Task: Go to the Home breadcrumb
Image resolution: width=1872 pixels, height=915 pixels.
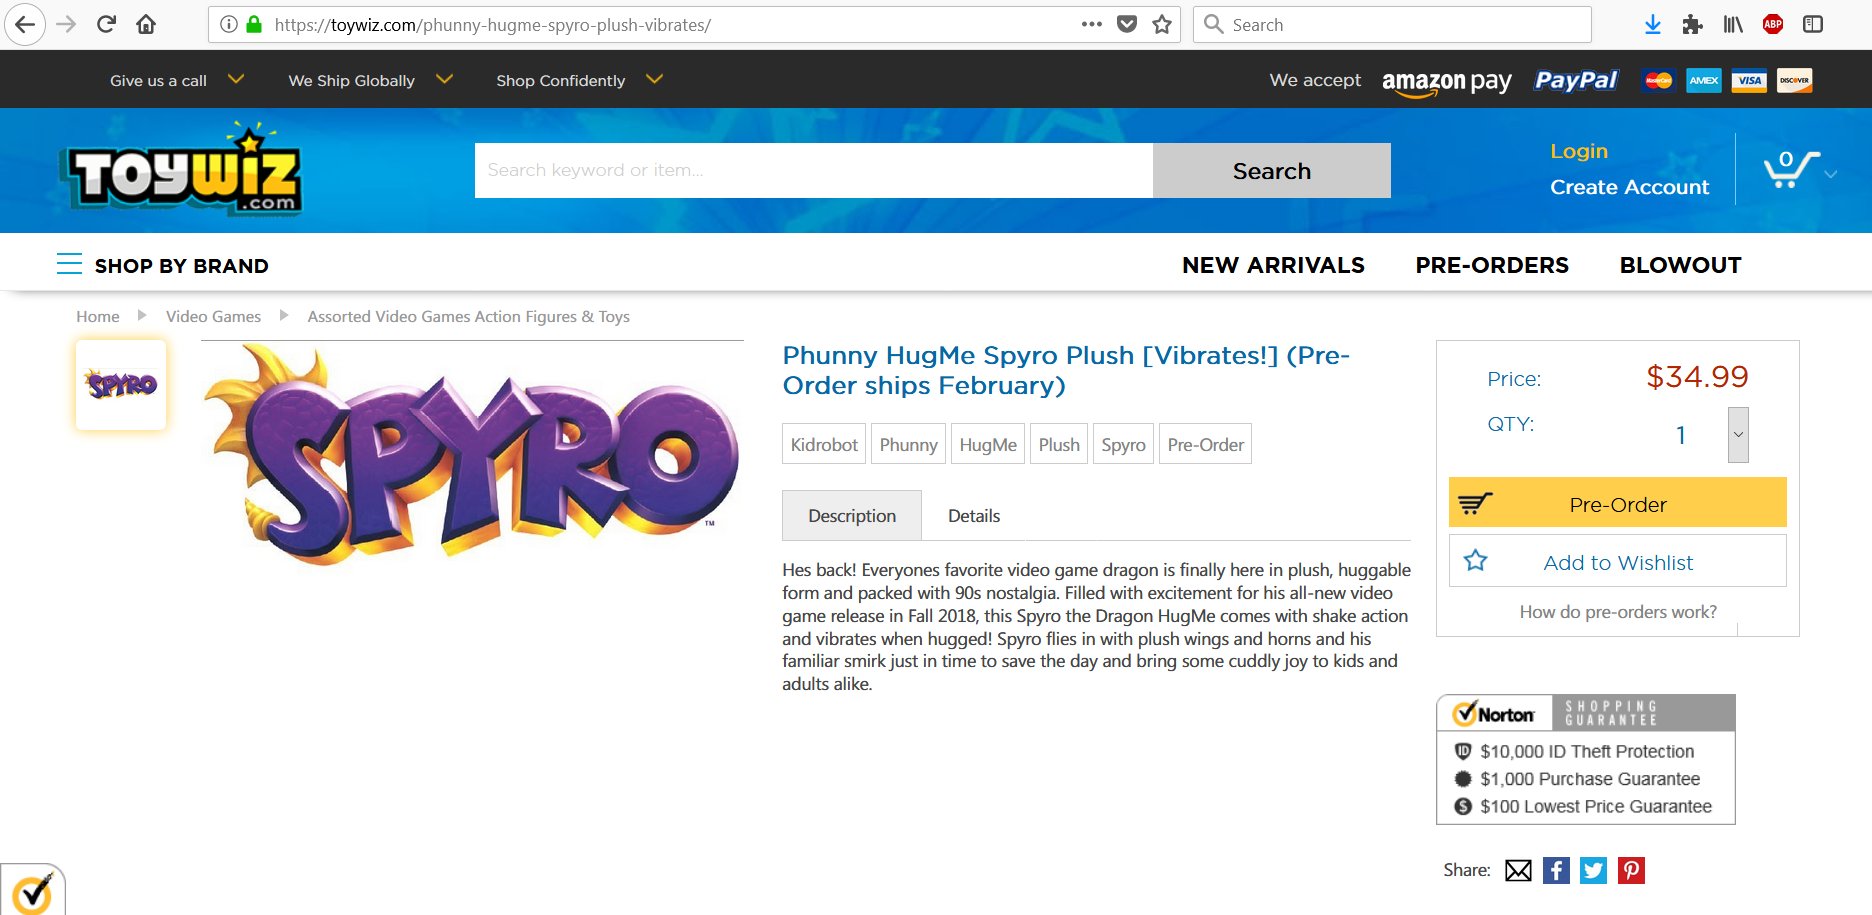Action: point(98,316)
